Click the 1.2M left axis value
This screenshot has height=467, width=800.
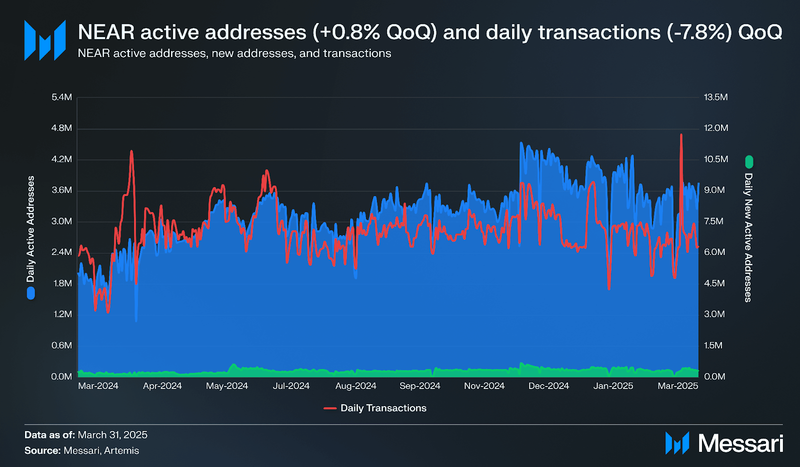(x=62, y=314)
